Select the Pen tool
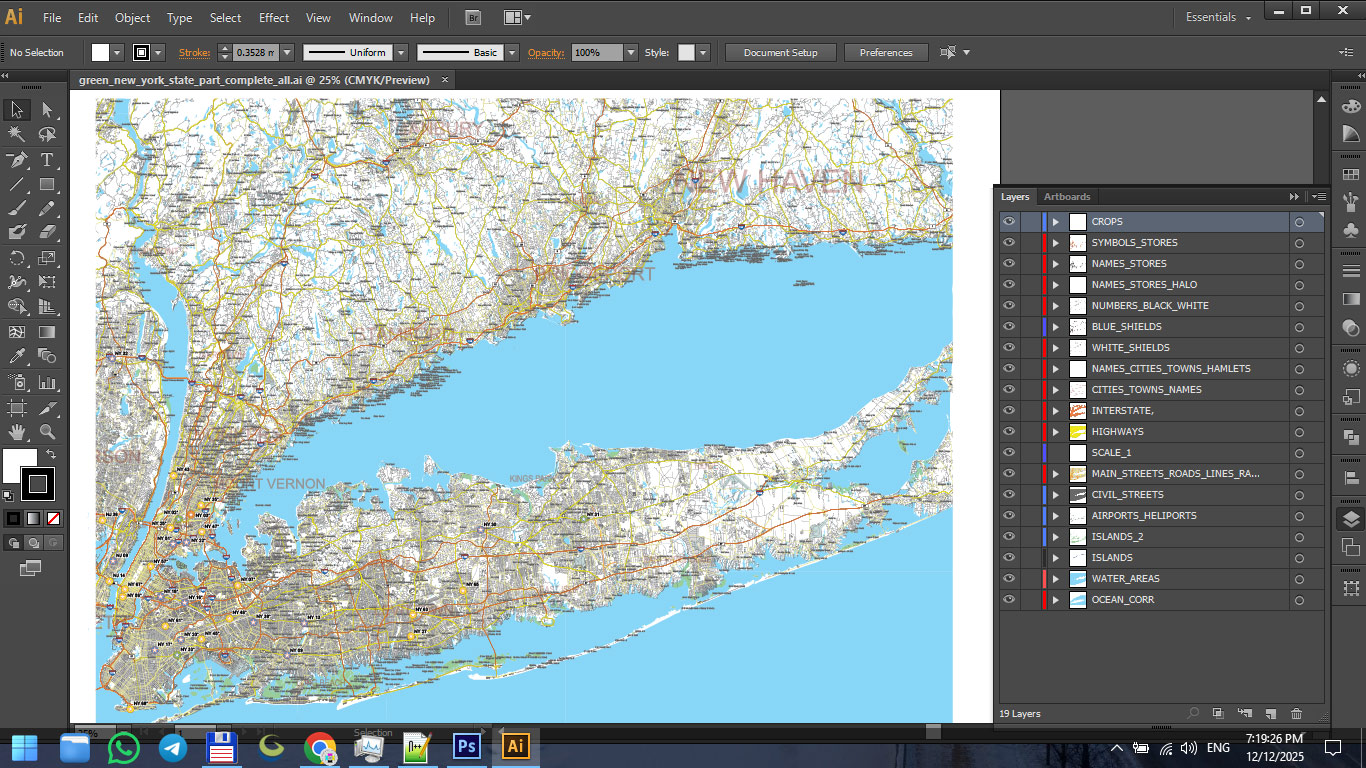 tap(17, 160)
